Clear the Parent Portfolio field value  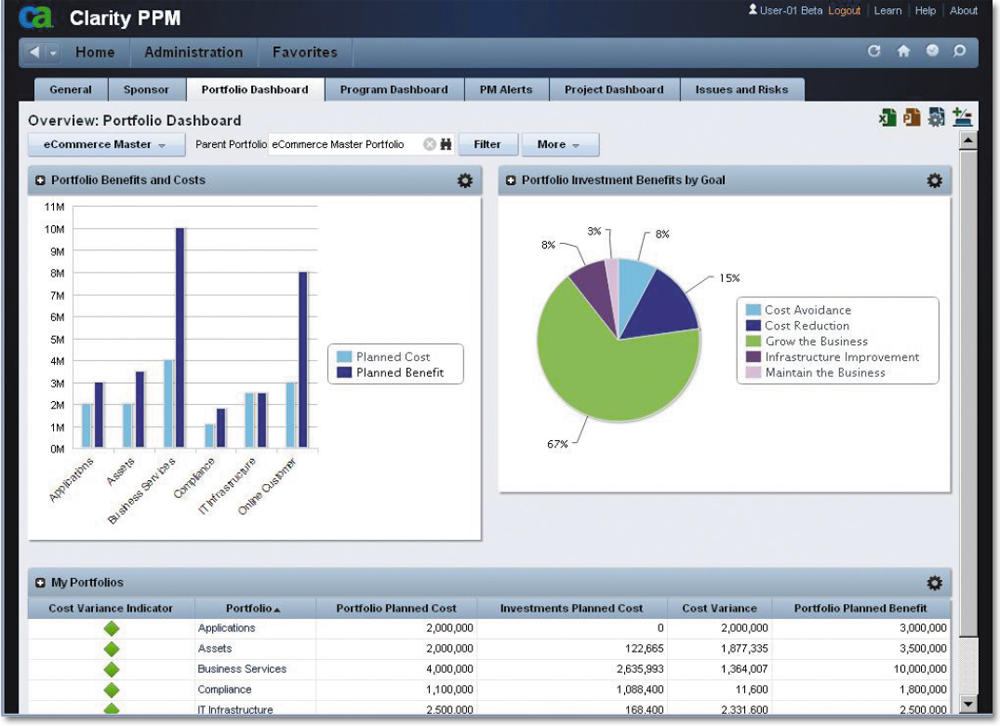pyautogui.click(x=430, y=144)
